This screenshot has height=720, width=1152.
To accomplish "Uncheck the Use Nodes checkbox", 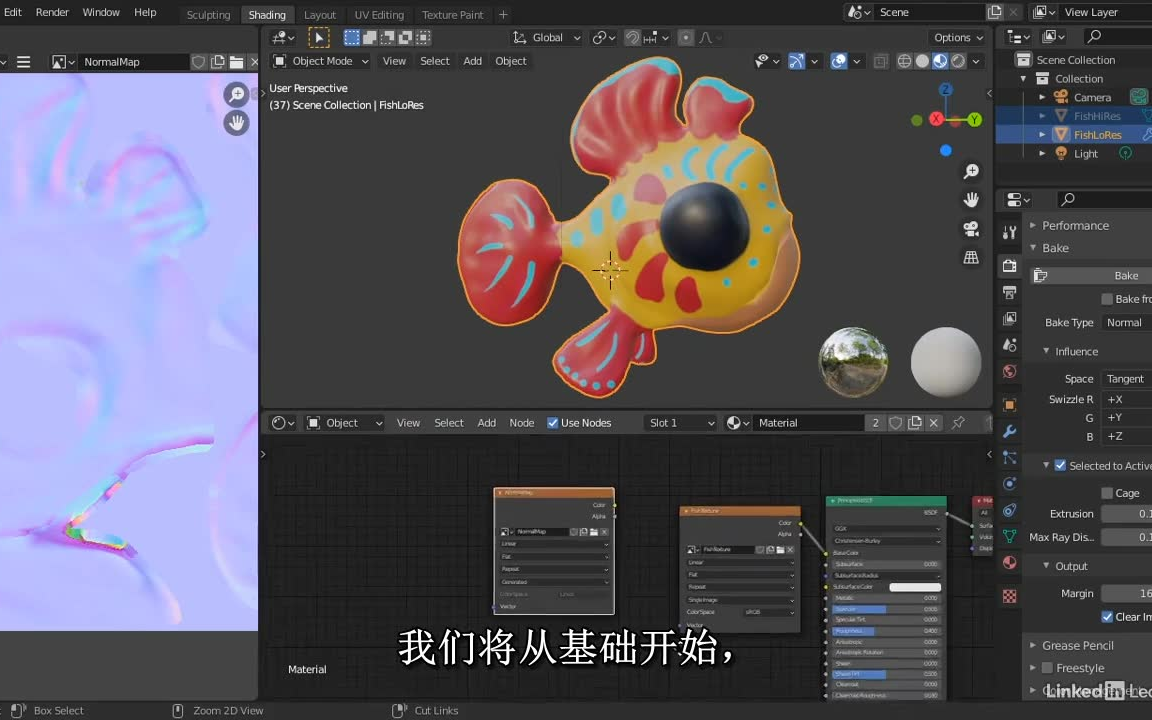I will (552, 422).
